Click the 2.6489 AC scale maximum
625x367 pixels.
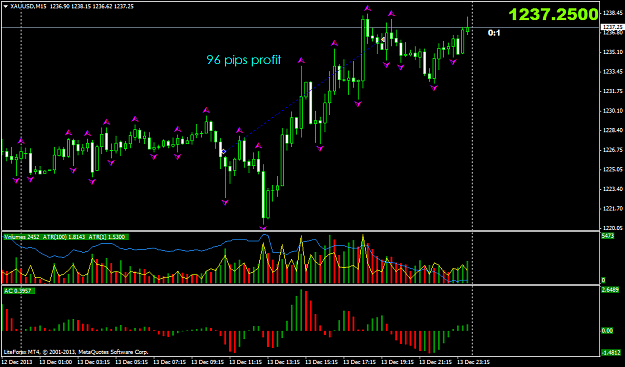point(610,290)
